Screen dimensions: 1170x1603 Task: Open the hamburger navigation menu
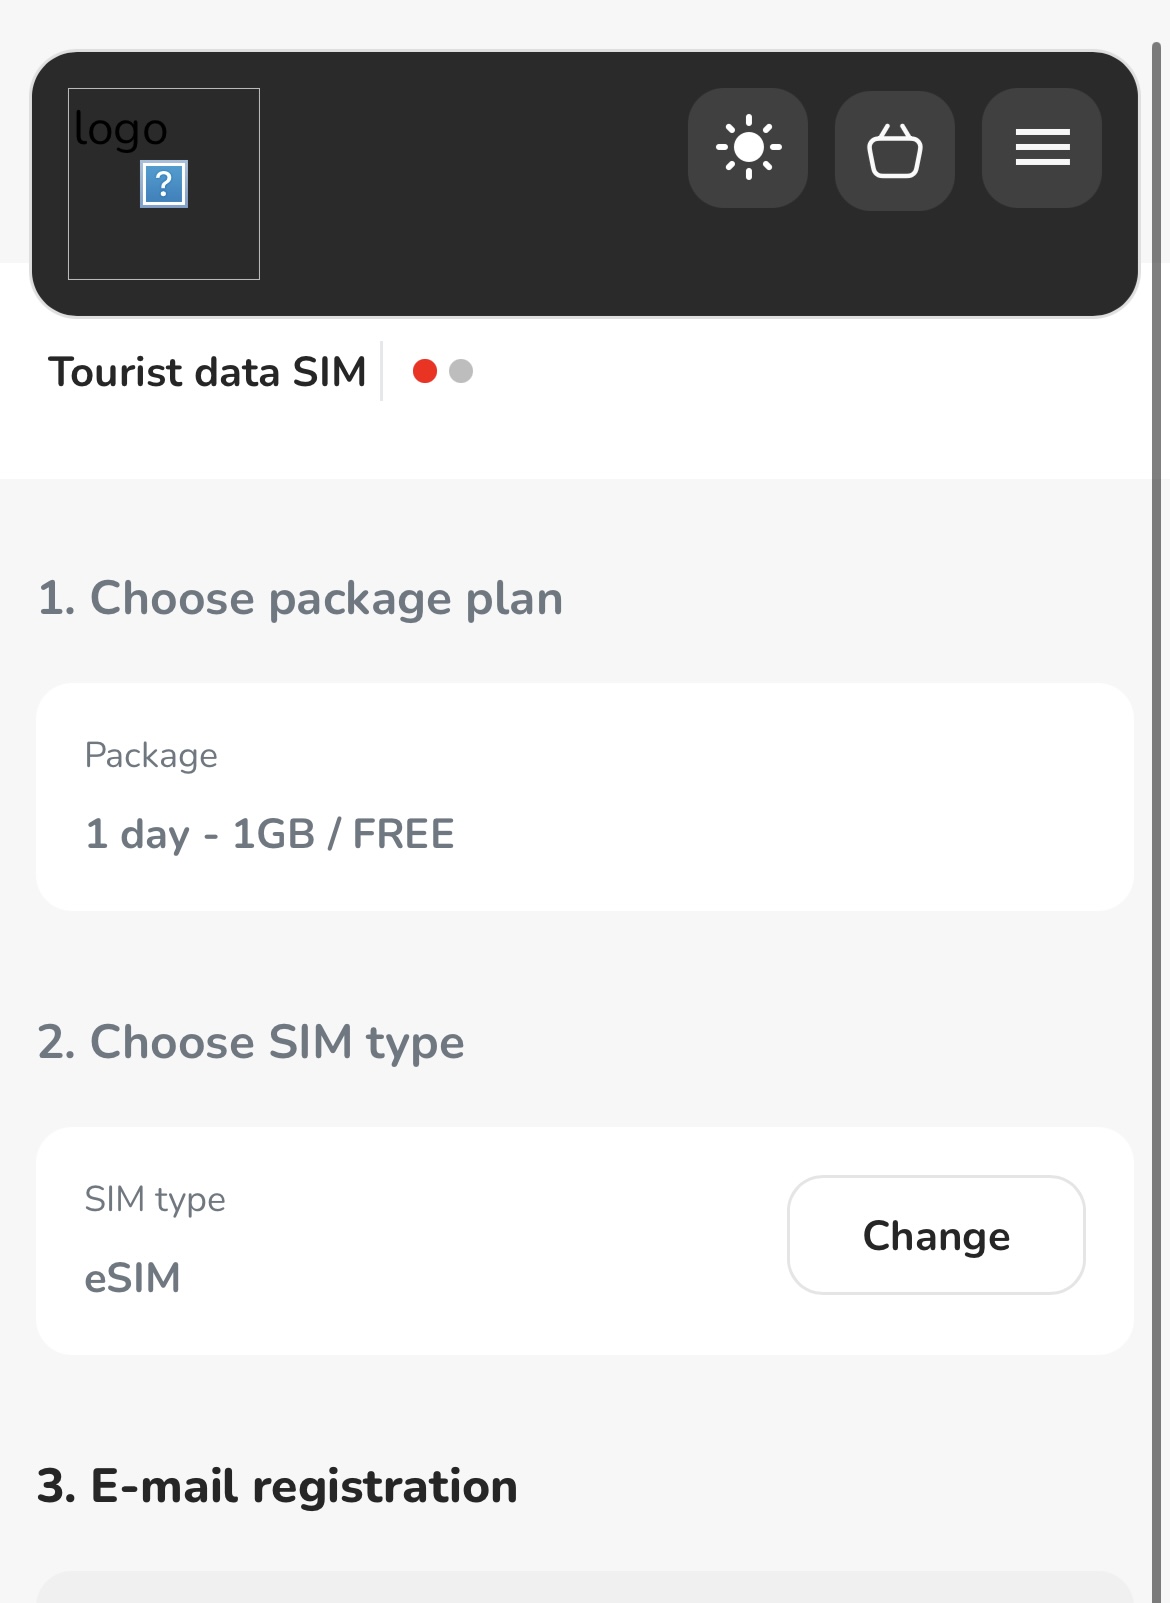1042,148
